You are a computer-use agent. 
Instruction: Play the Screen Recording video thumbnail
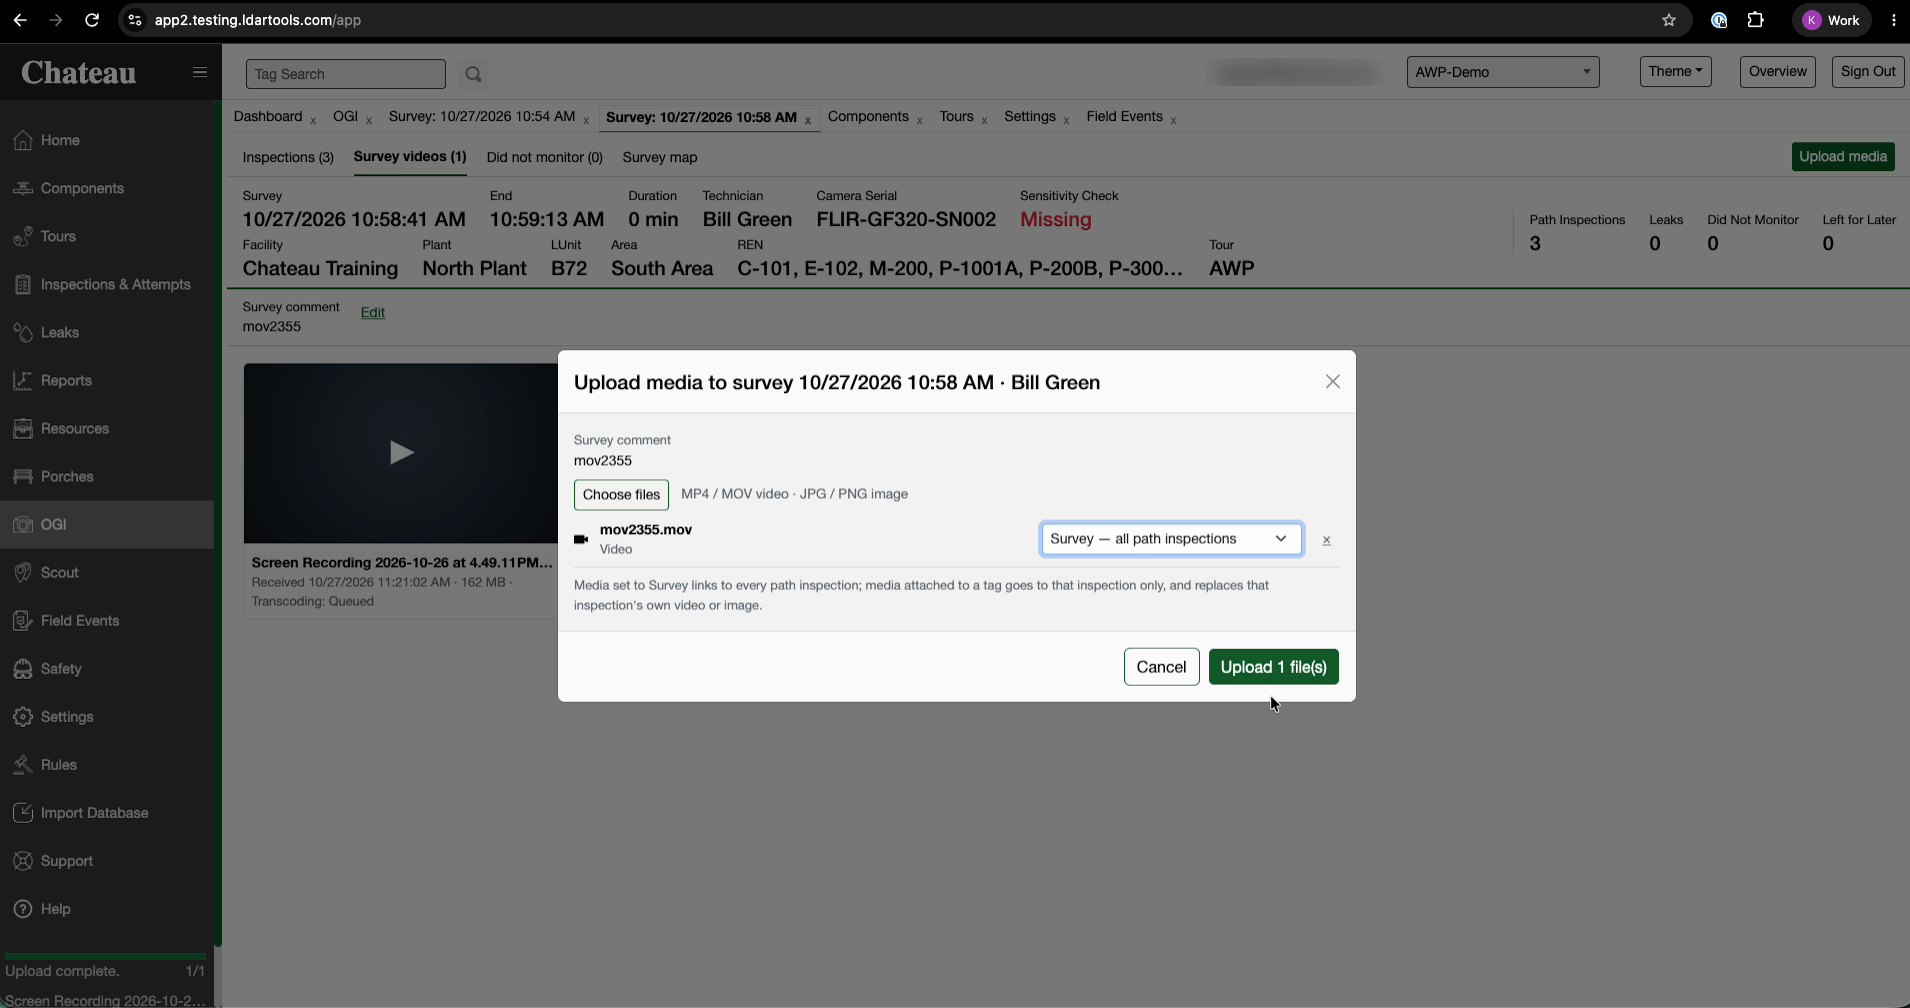[x=401, y=452]
